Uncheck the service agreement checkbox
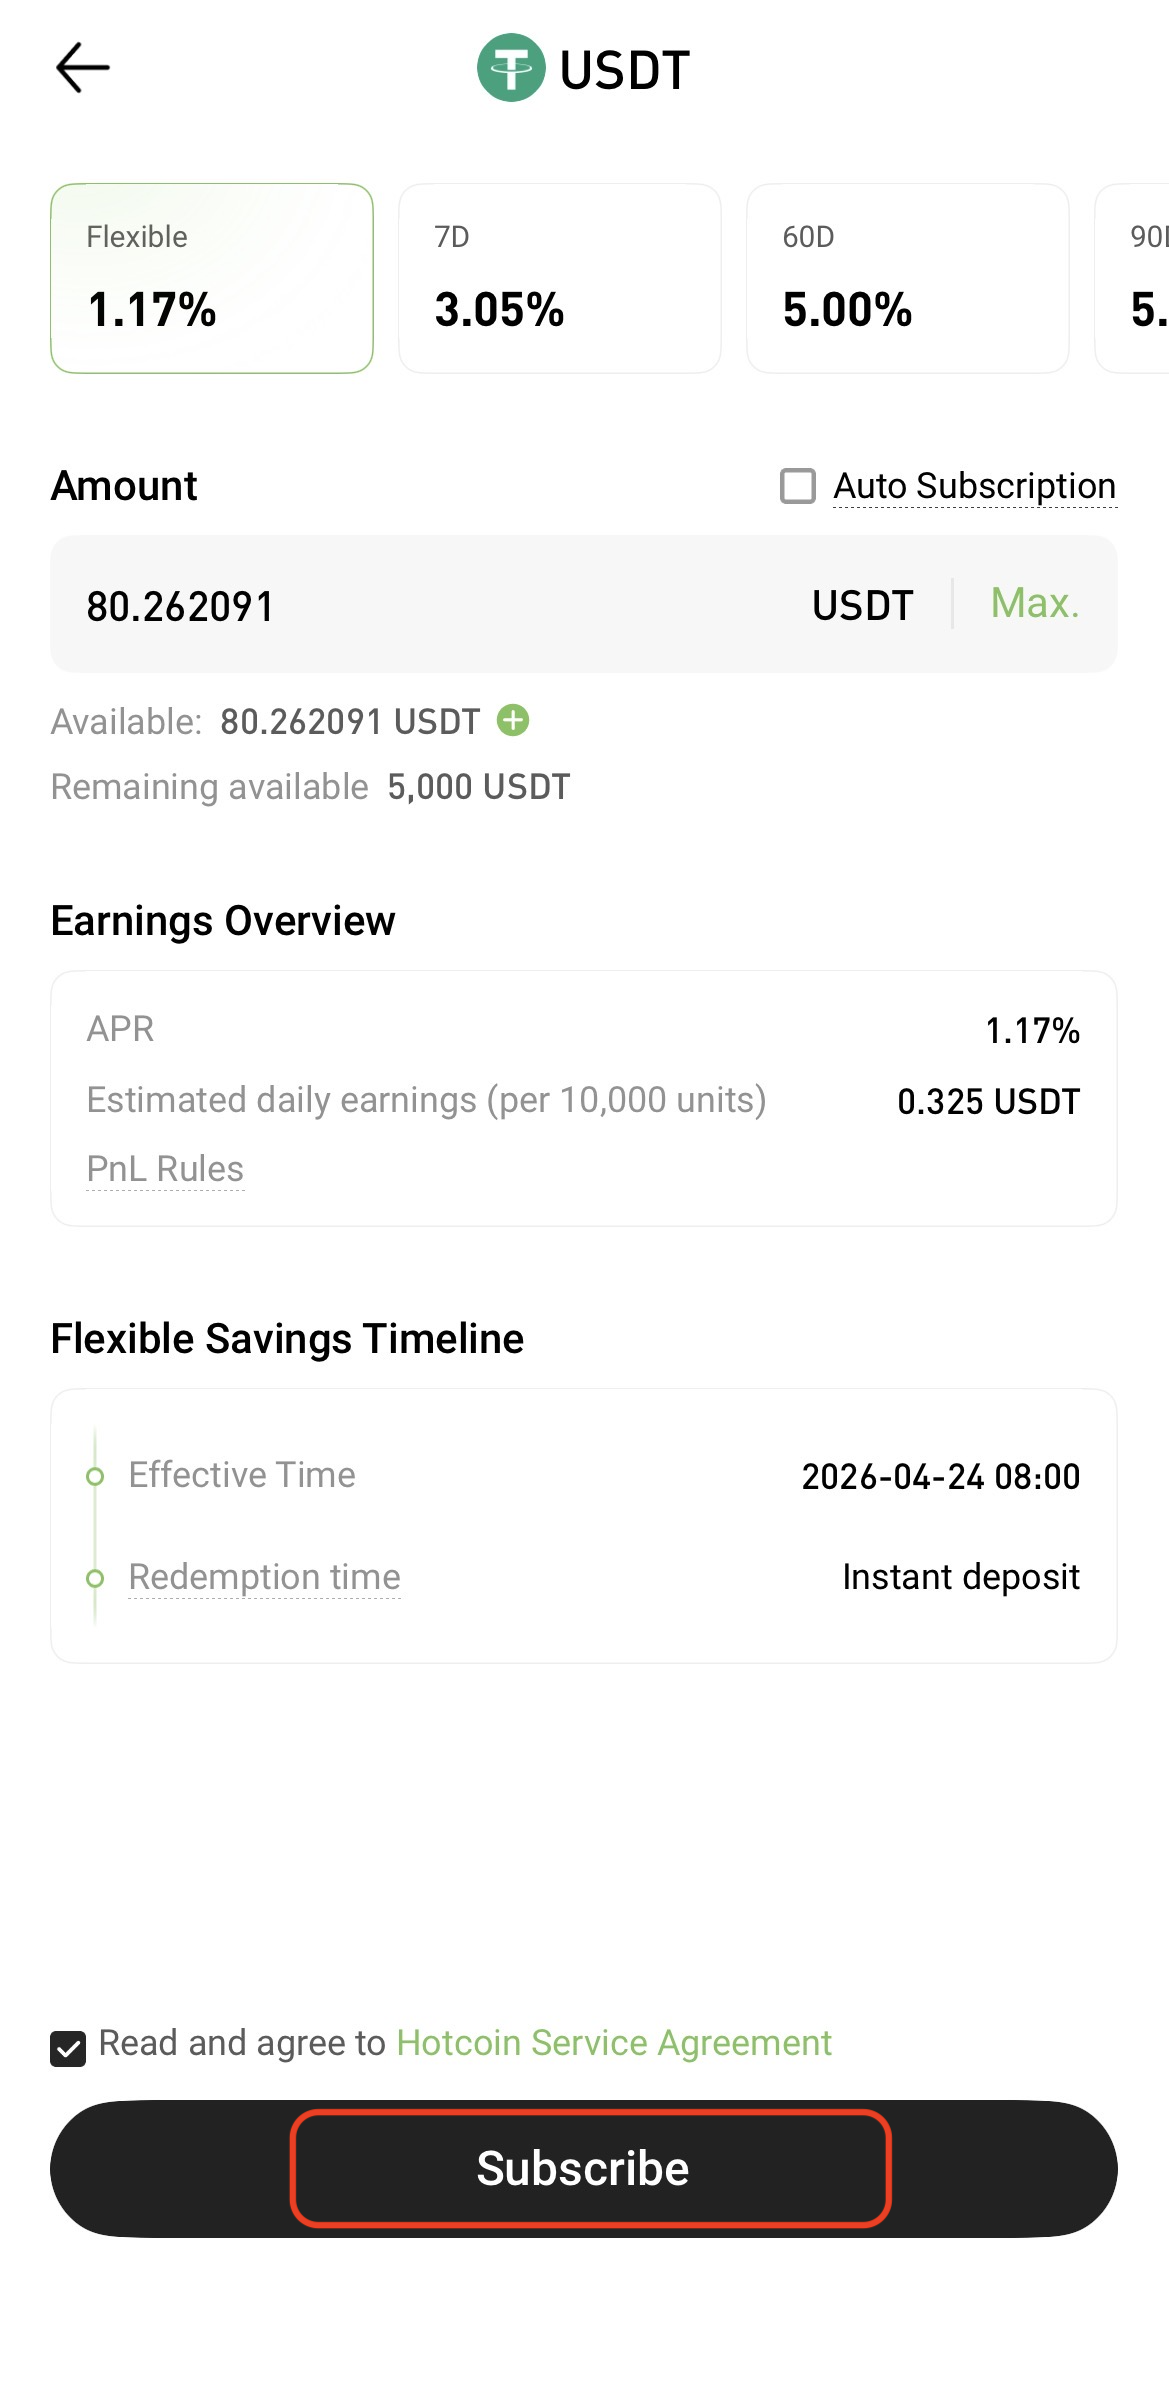 [68, 2049]
